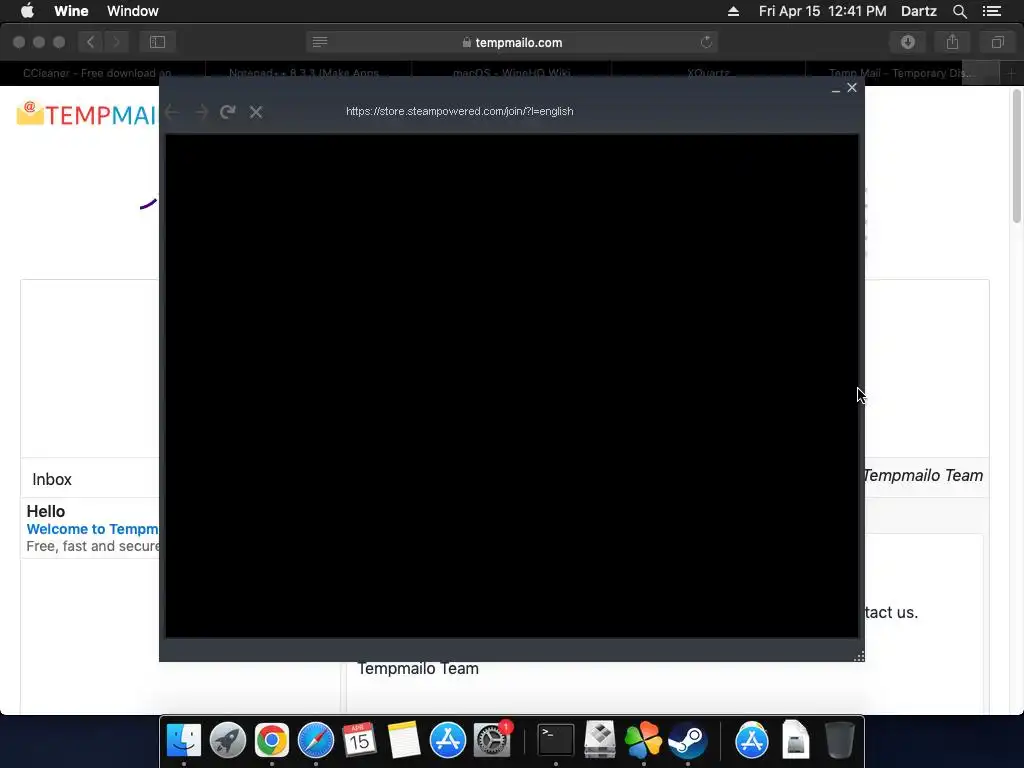
Task: Click Safari forward navigation arrow
Action: pyautogui.click(x=116, y=42)
